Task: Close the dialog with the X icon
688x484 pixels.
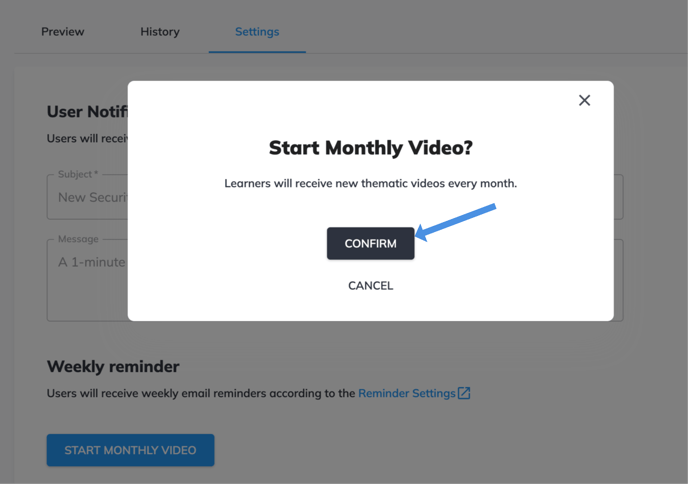Action: tap(584, 100)
